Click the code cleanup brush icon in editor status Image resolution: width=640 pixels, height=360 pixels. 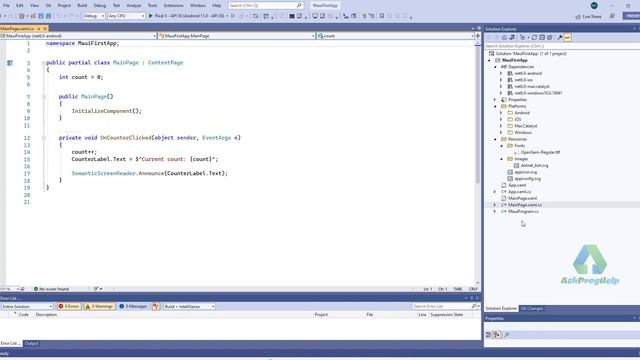click(x=96, y=289)
